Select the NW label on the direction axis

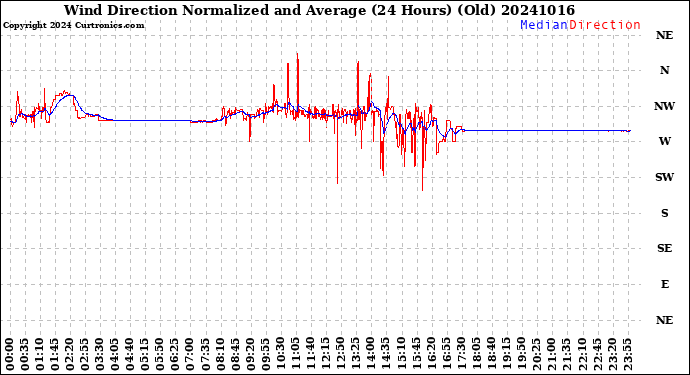click(664, 106)
